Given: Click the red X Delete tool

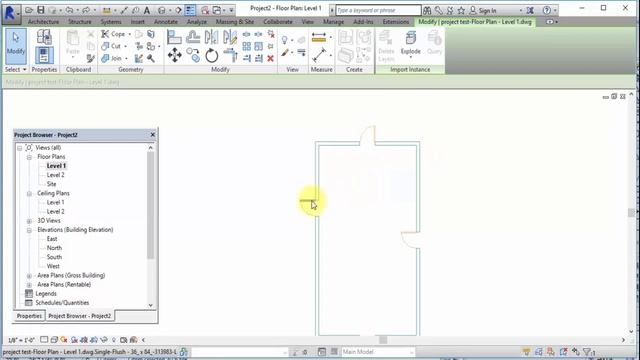Looking at the screenshot, I should (270, 59).
